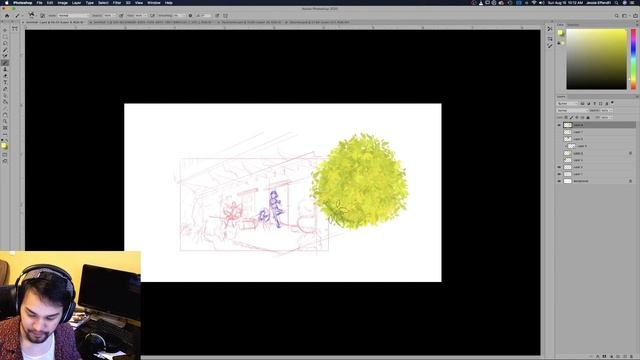Click the Change Screen Mode icon

5,161
